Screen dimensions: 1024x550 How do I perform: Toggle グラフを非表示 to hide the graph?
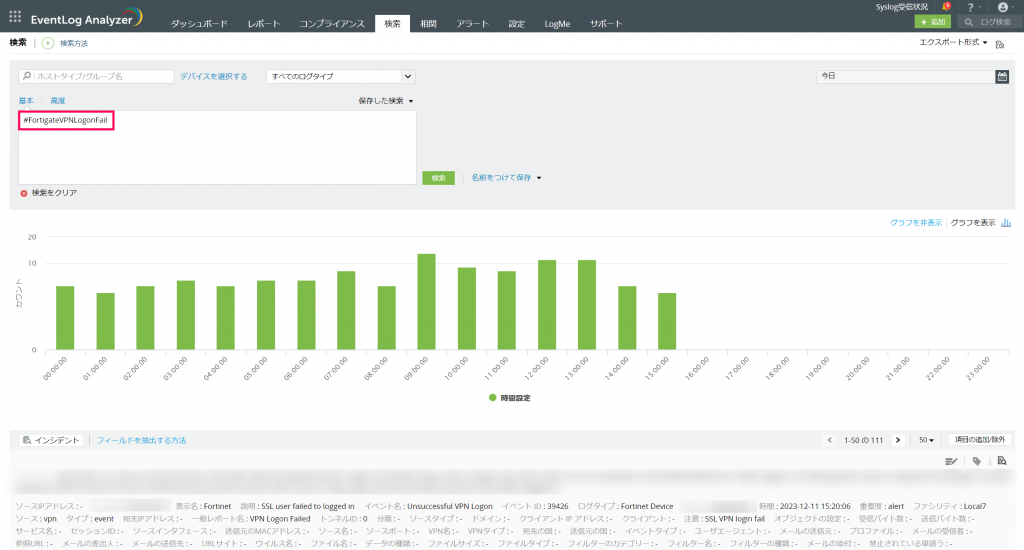pos(915,223)
